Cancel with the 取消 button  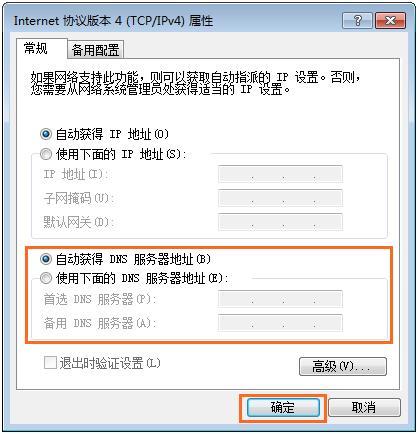tap(364, 407)
